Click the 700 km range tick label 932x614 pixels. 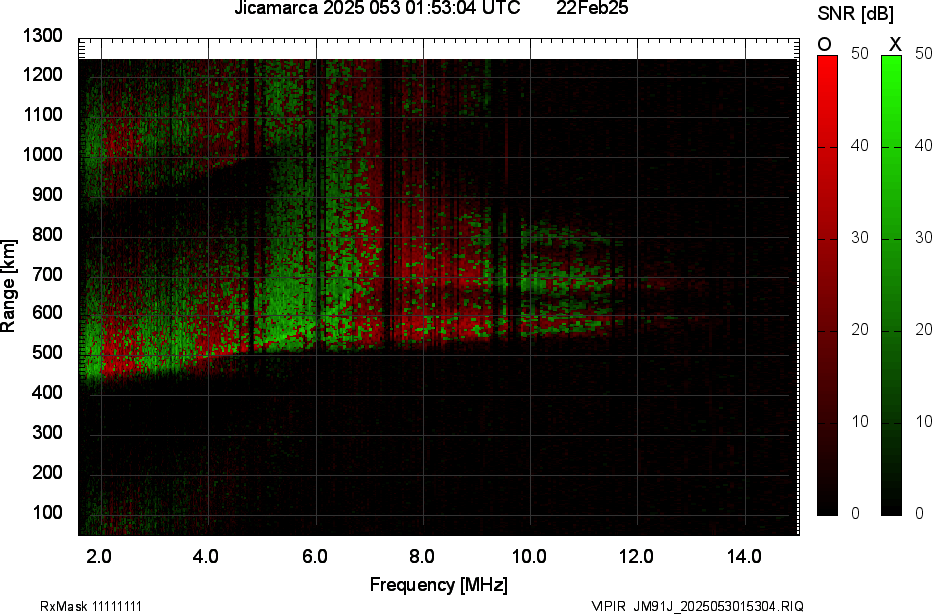[47, 274]
